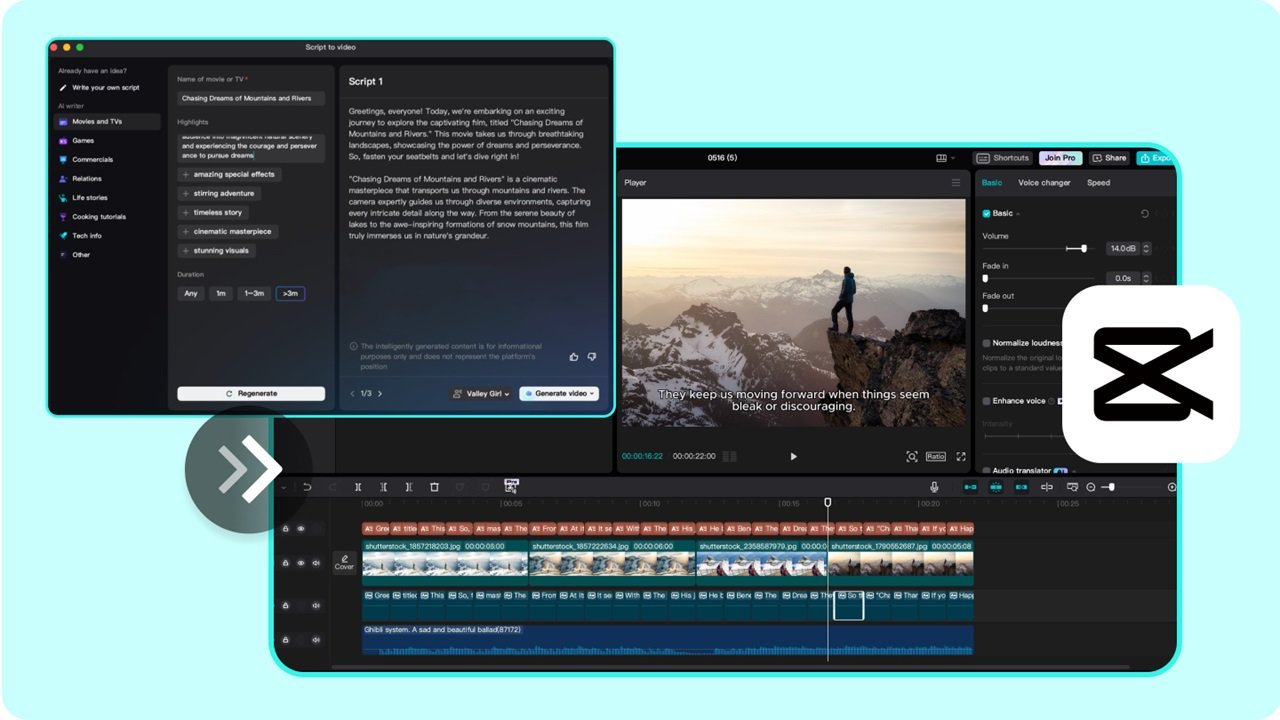Click the Regenerate button
1280x720 pixels.
click(x=250, y=393)
